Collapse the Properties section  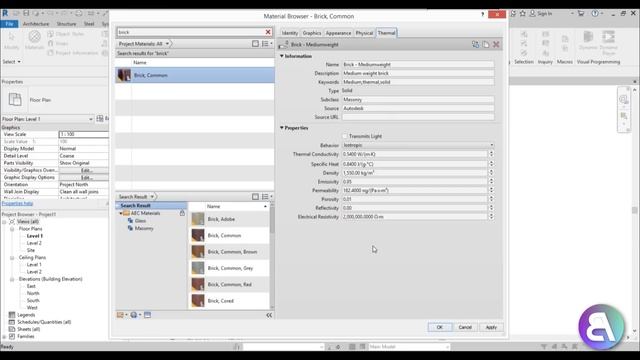click(x=282, y=128)
